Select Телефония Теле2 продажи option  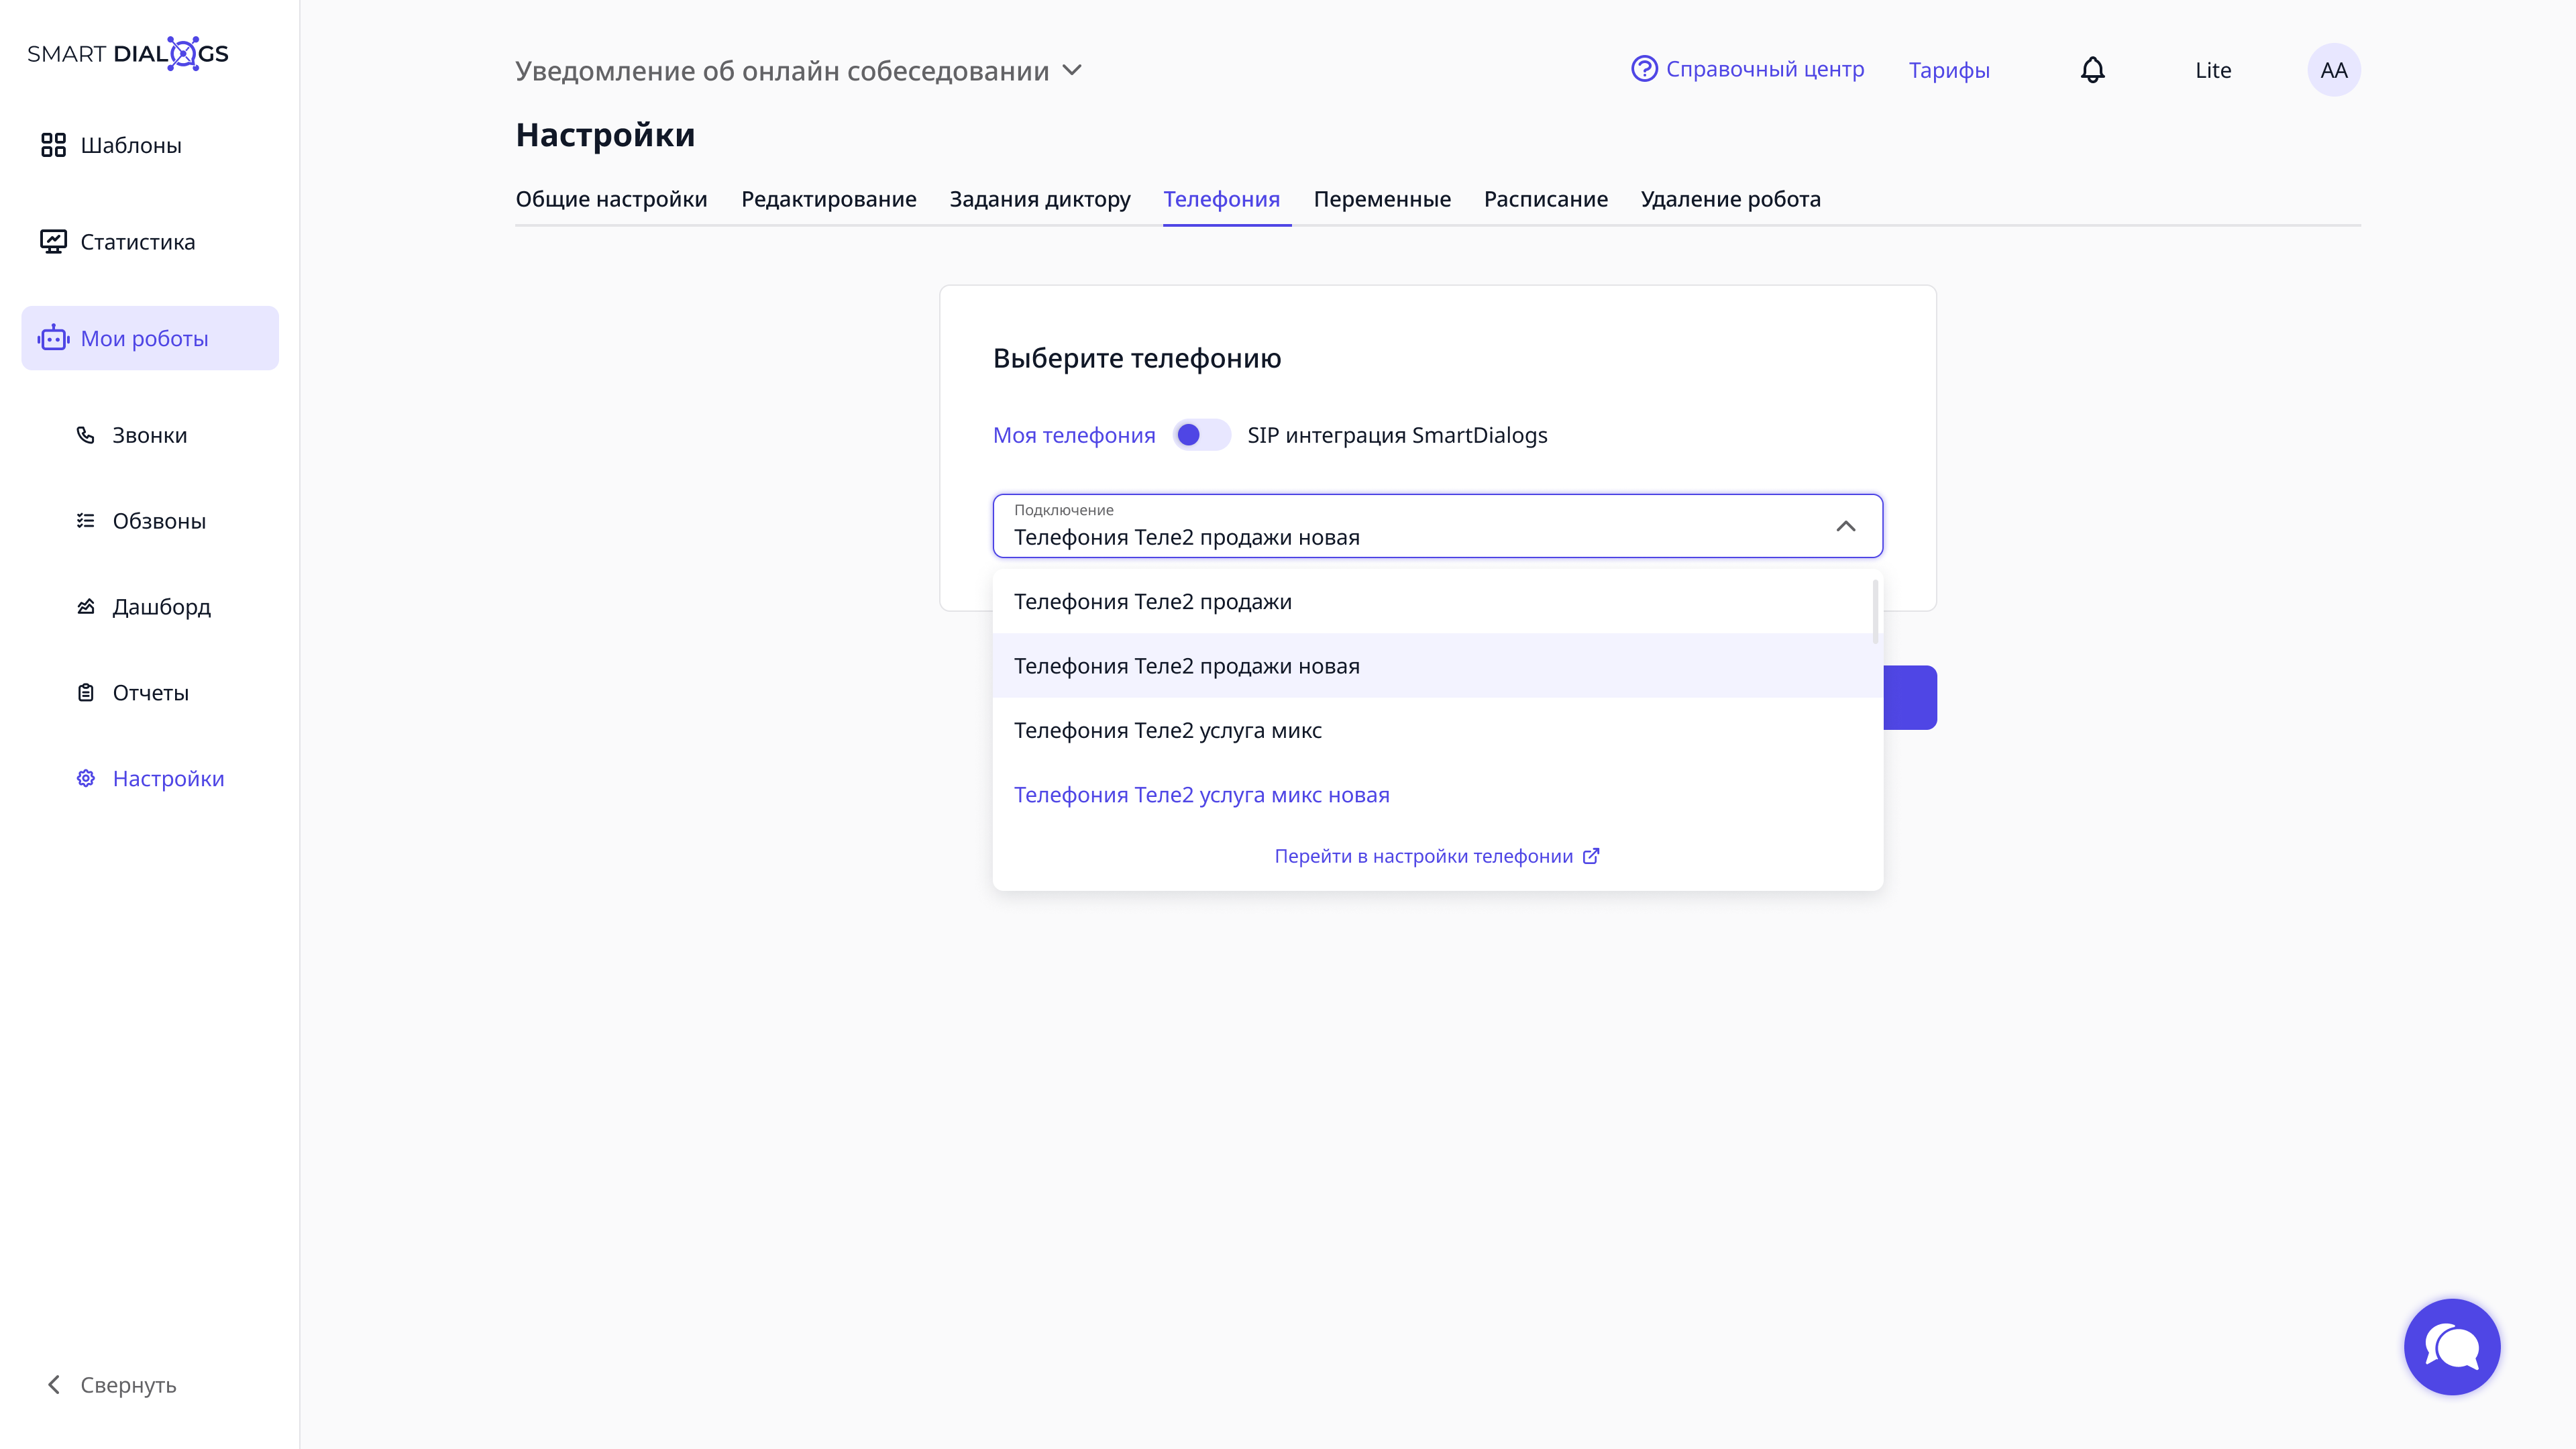pos(1438,601)
